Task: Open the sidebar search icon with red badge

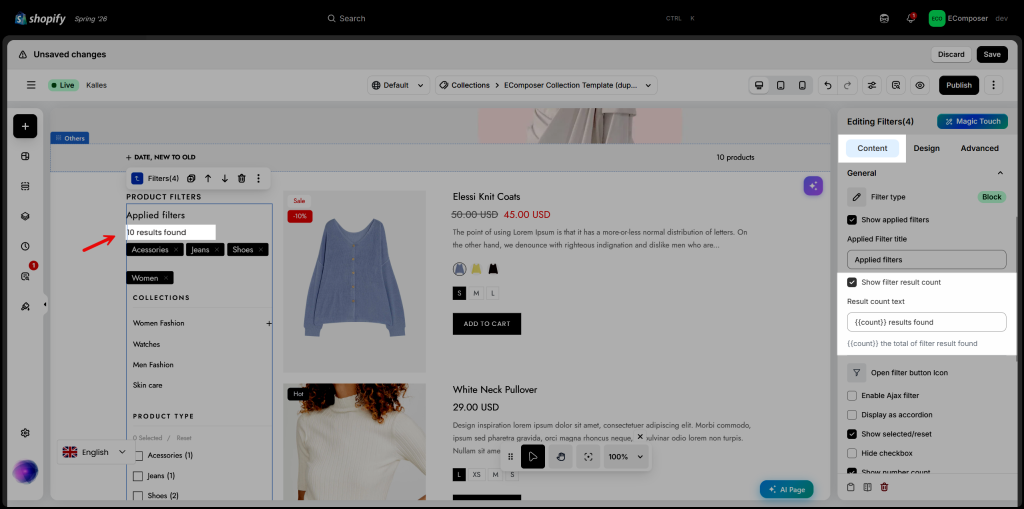Action: click(x=25, y=276)
